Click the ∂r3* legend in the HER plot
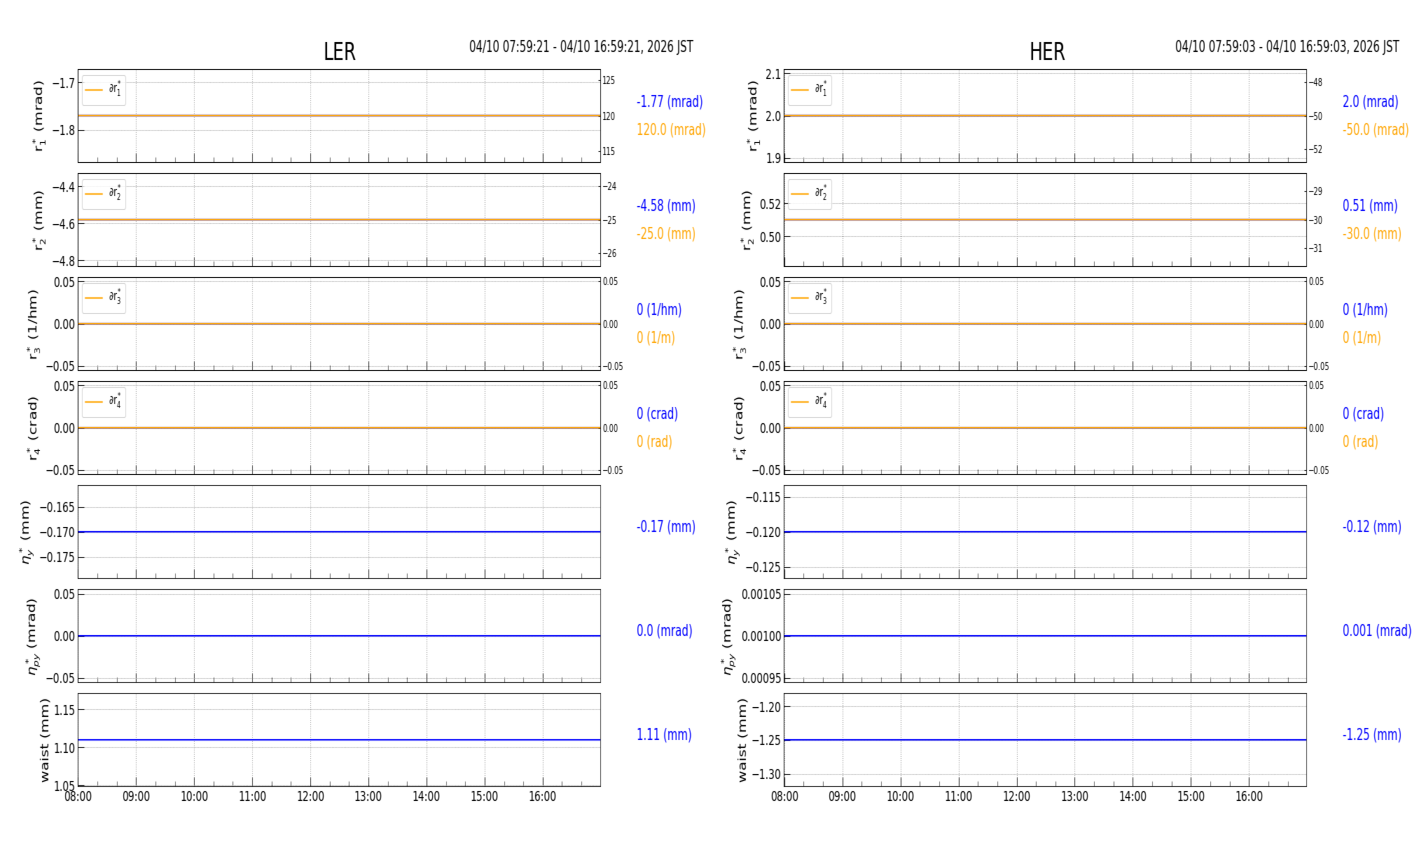Screen dimensions: 1412x864 (810, 298)
